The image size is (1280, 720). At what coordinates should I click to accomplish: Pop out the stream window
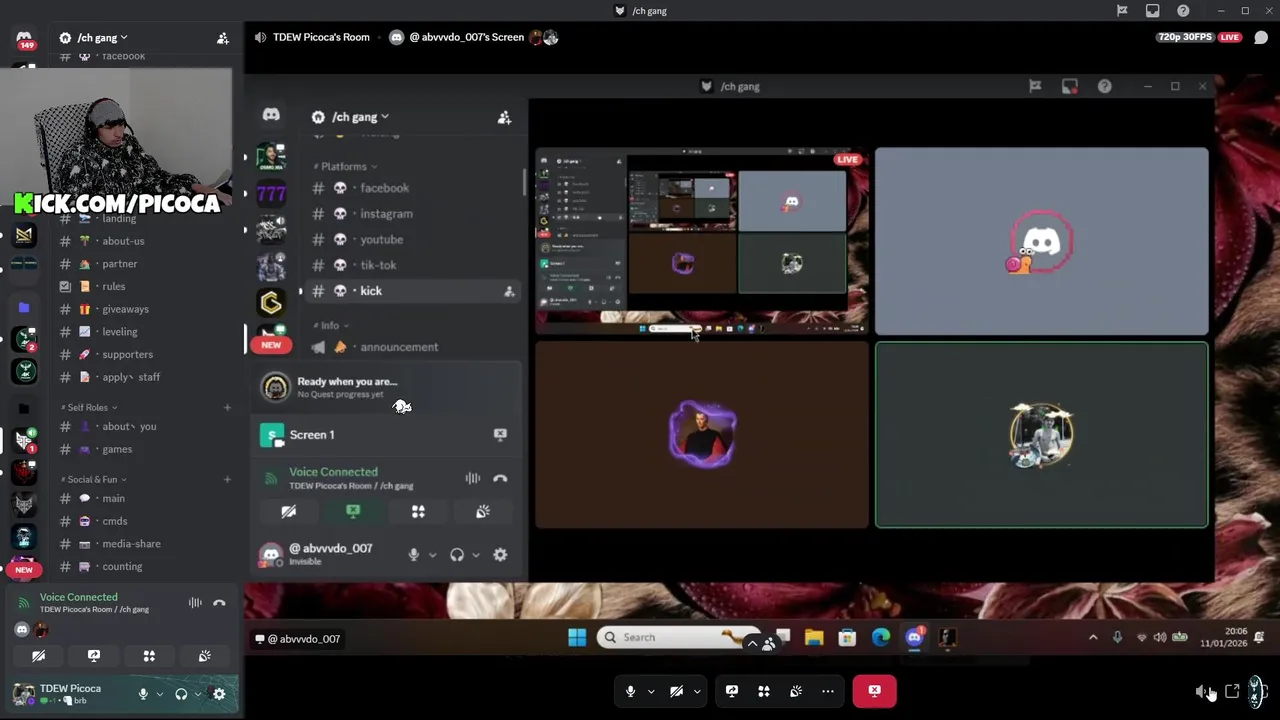tap(1232, 691)
